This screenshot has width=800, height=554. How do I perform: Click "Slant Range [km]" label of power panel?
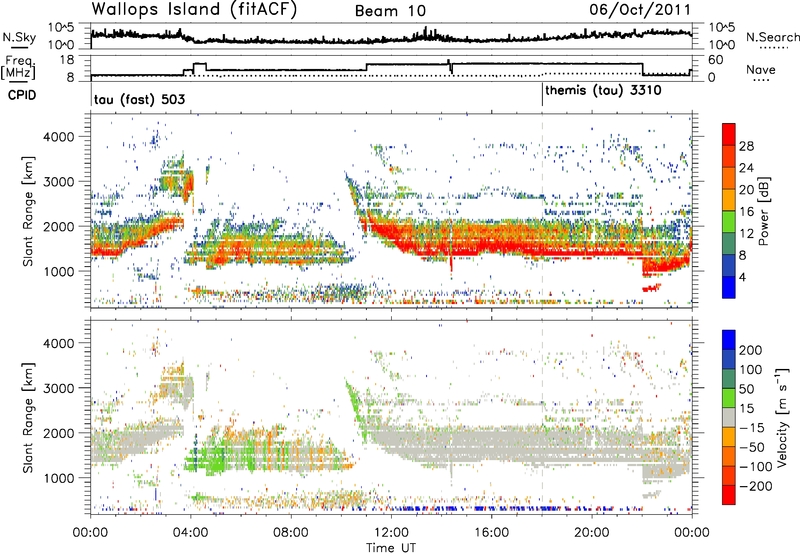point(28,211)
